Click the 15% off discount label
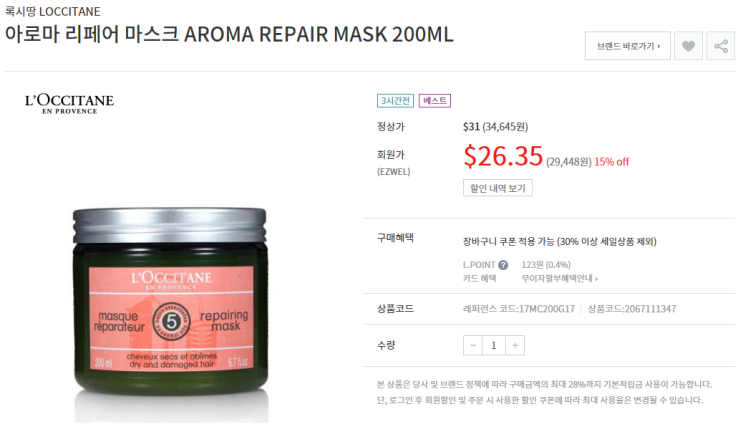The image size is (743, 427). (611, 162)
